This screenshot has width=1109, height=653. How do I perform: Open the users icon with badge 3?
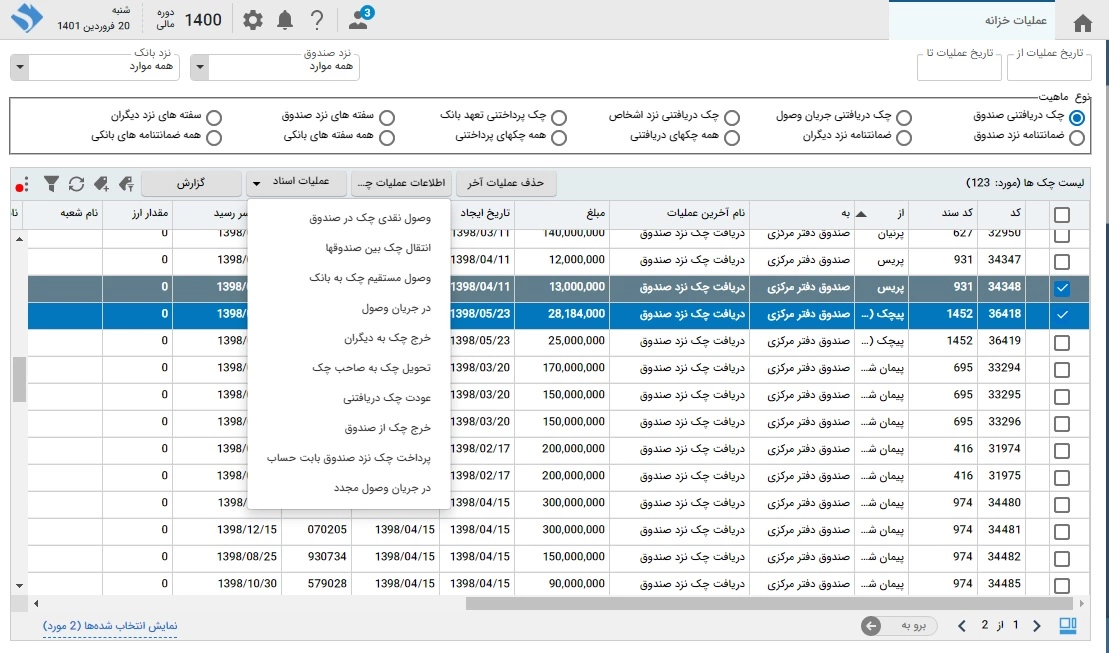(x=358, y=19)
